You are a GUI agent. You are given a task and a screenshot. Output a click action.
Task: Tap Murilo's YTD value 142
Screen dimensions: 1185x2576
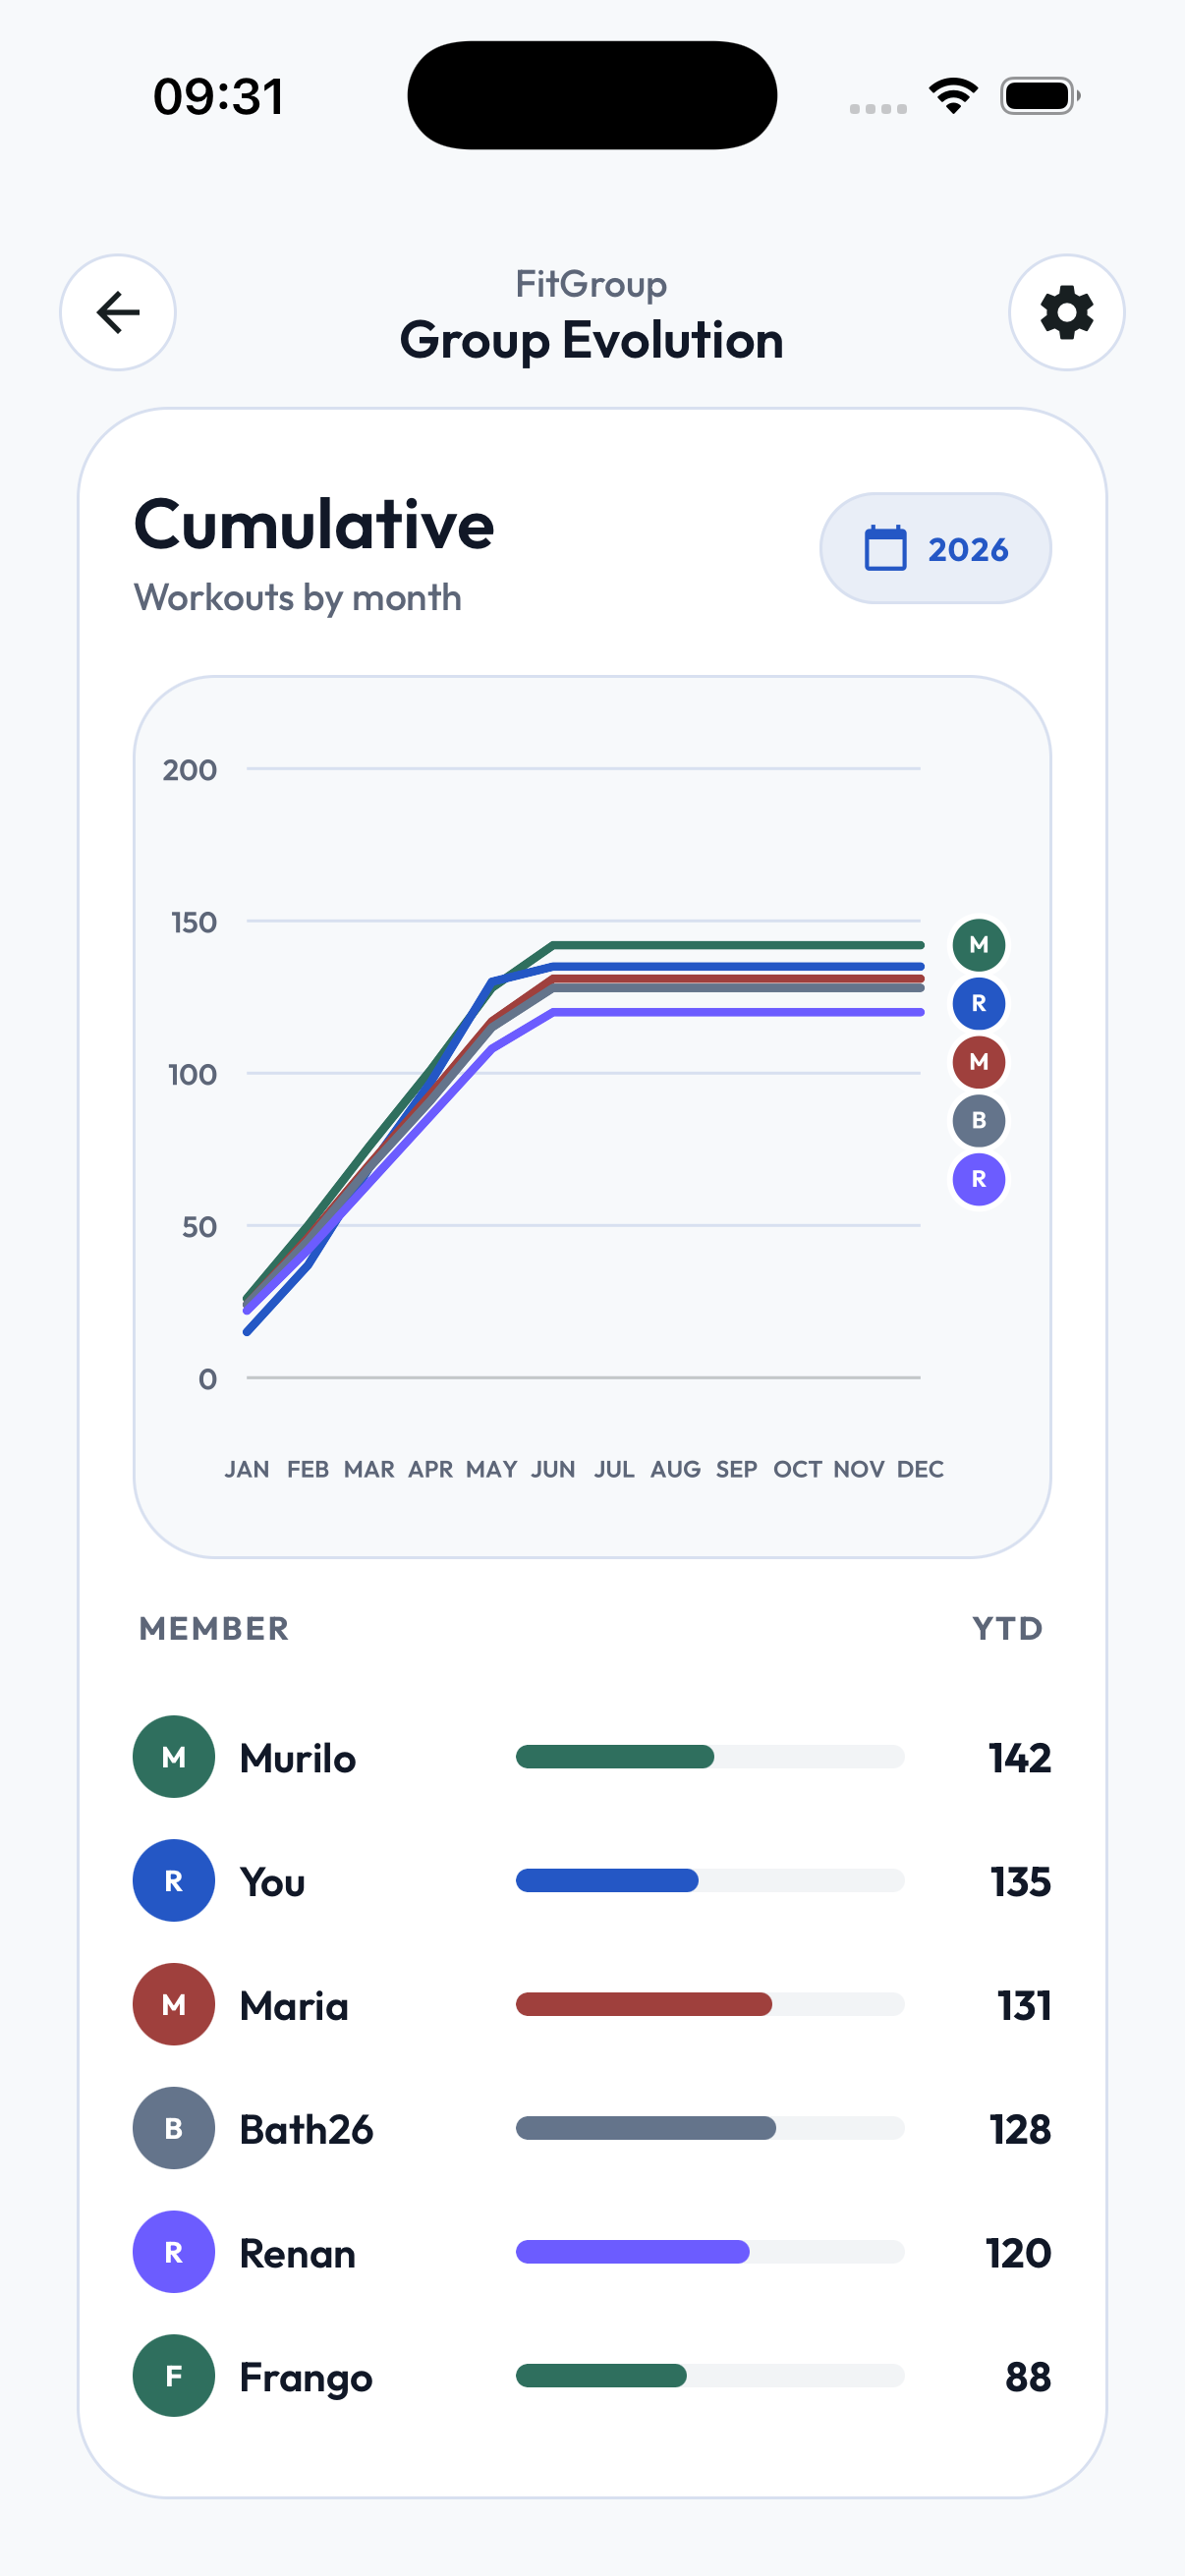pyautogui.click(x=1020, y=1758)
